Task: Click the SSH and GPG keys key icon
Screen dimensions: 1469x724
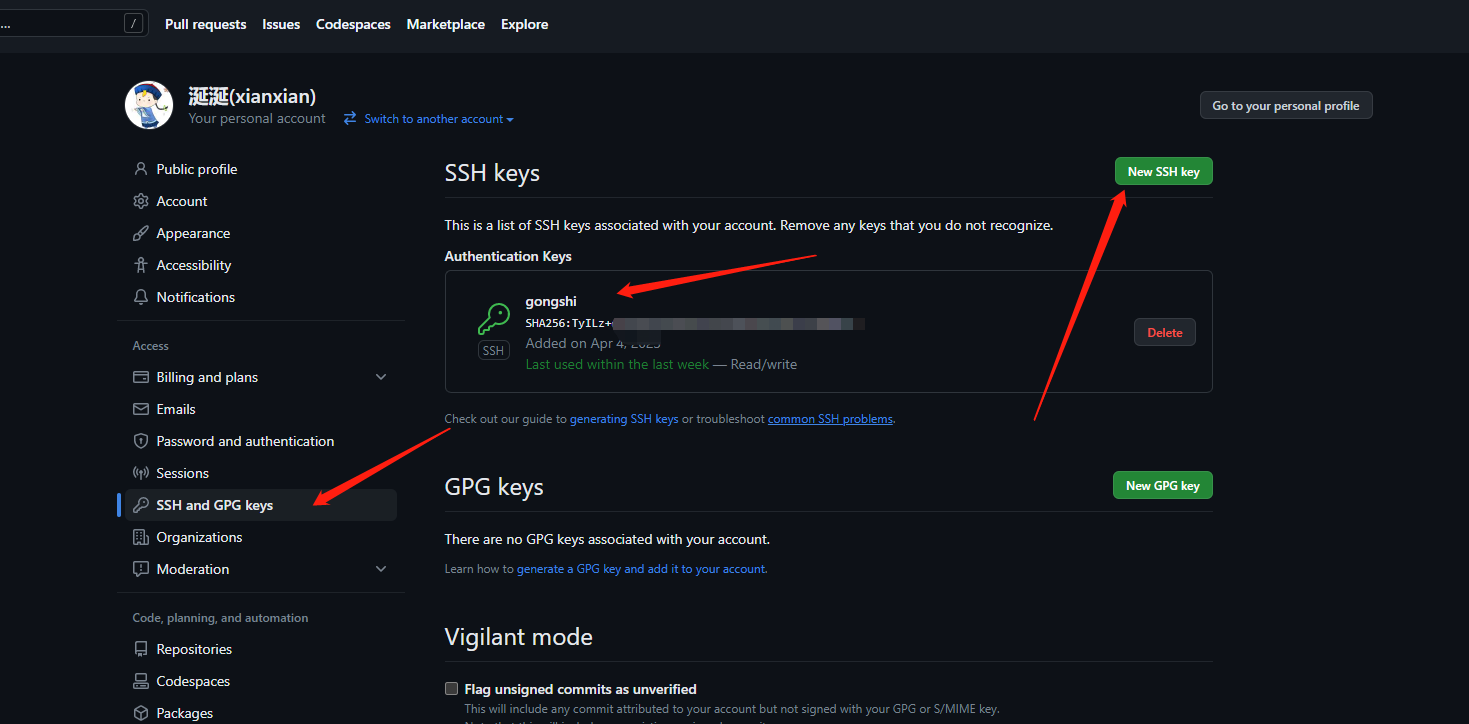Action: 141,505
